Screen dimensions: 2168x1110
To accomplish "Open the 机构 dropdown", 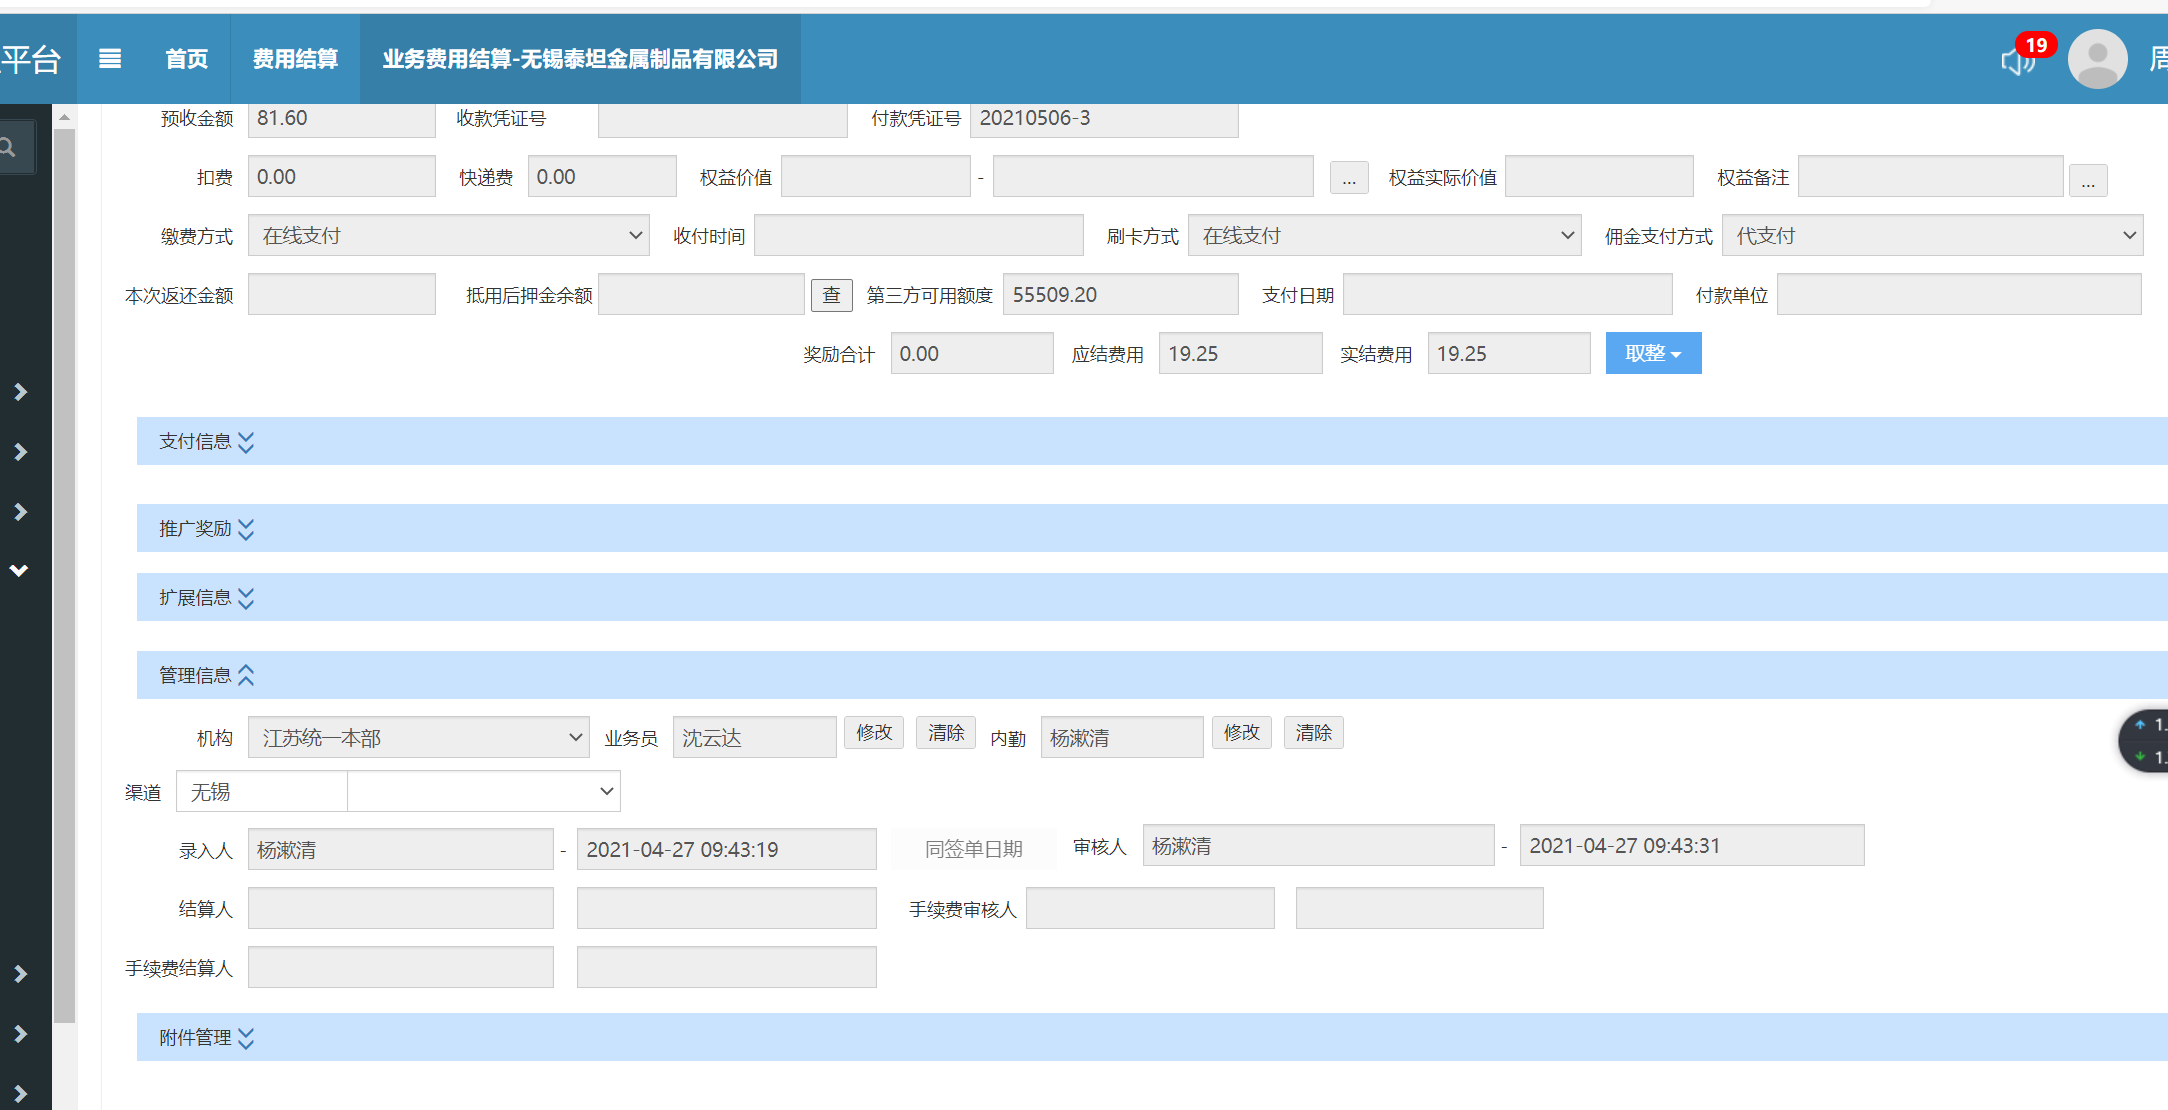I will coord(418,738).
